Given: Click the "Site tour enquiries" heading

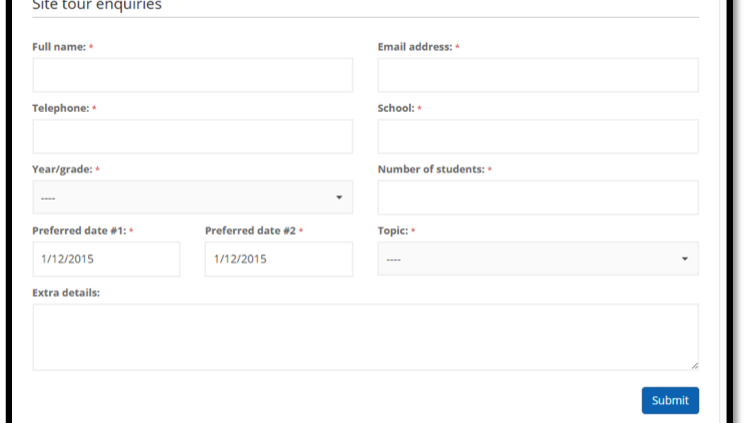Looking at the screenshot, I should (x=97, y=5).
